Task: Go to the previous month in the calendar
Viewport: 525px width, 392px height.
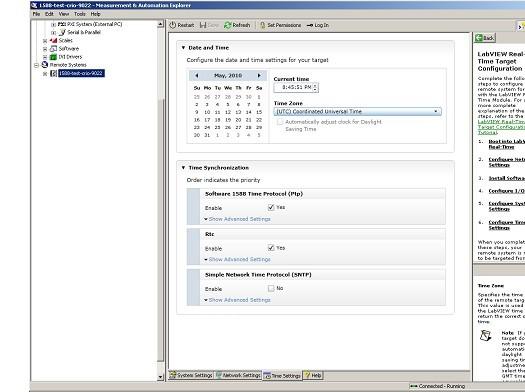Action: (x=197, y=76)
